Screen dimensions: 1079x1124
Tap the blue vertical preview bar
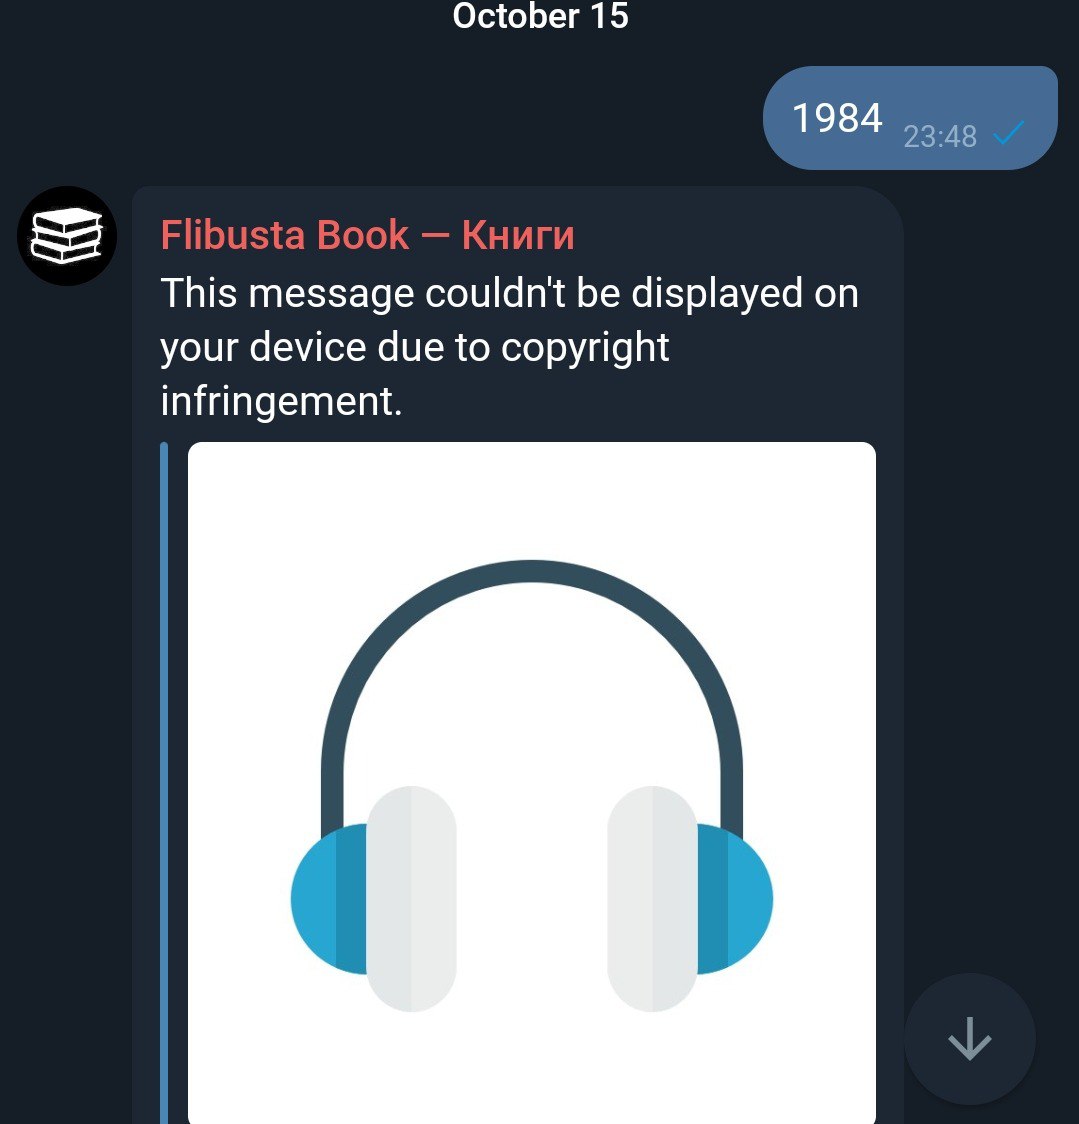pyautogui.click(x=164, y=783)
